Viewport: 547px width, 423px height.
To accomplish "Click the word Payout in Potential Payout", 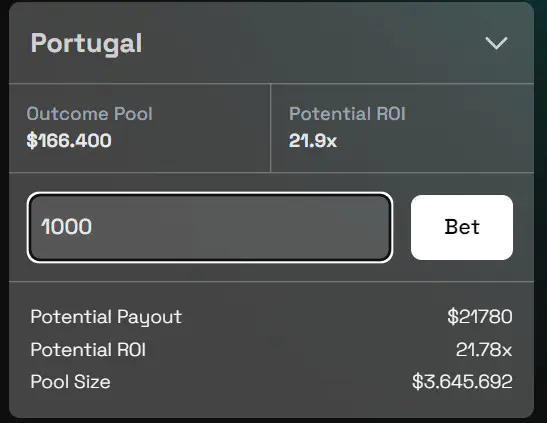I will (149, 318).
